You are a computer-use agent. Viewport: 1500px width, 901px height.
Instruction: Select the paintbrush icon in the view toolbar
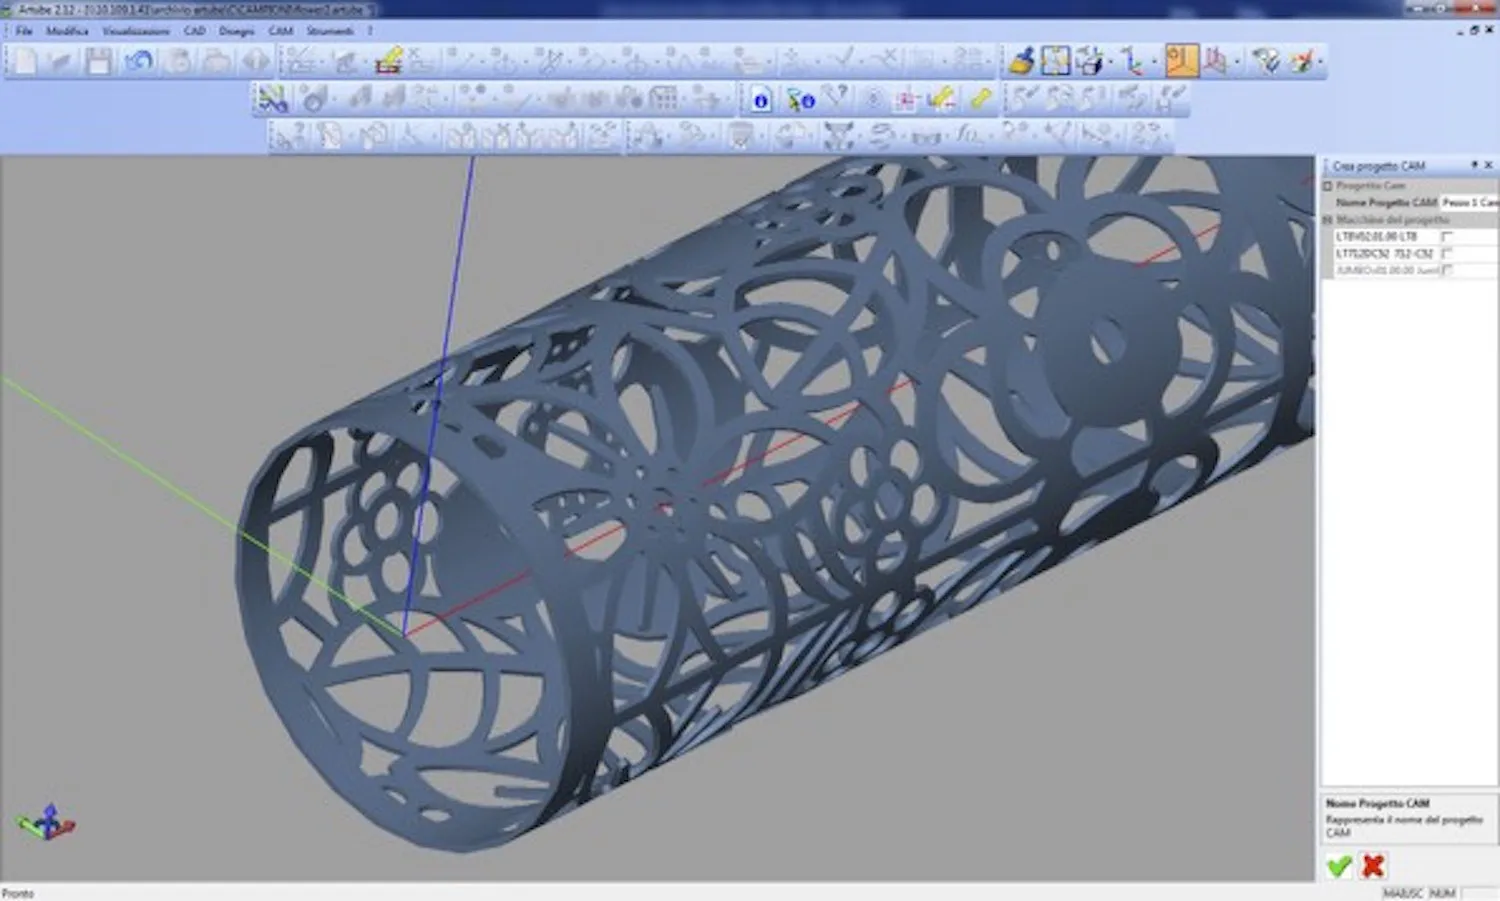(x=1021, y=62)
